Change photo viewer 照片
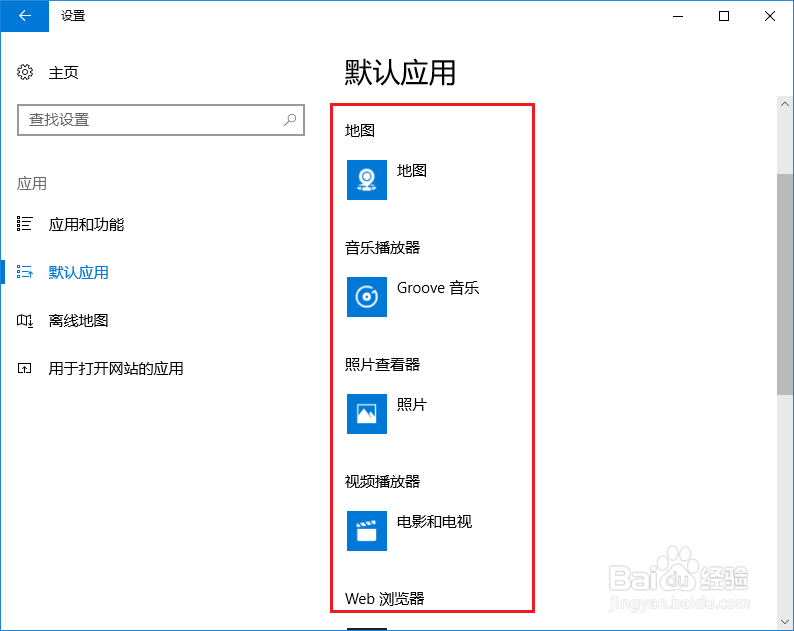This screenshot has width=794, height=631. pyautogui.click(x=412, y=405)
